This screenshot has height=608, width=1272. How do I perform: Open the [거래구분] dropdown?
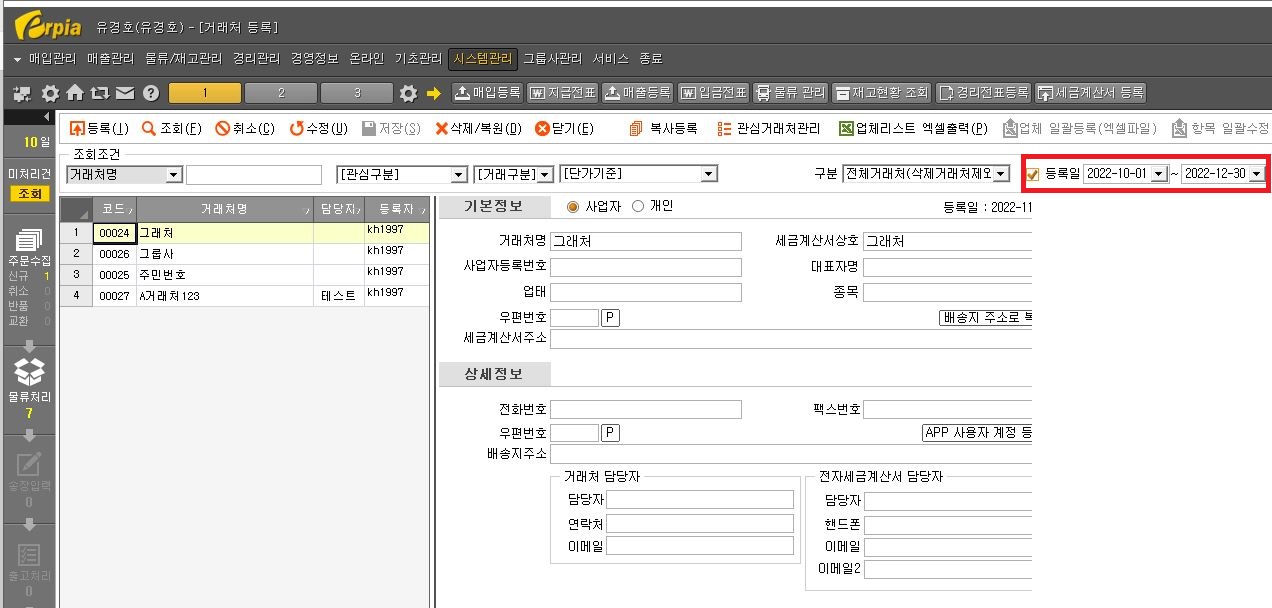pos(545,175)
